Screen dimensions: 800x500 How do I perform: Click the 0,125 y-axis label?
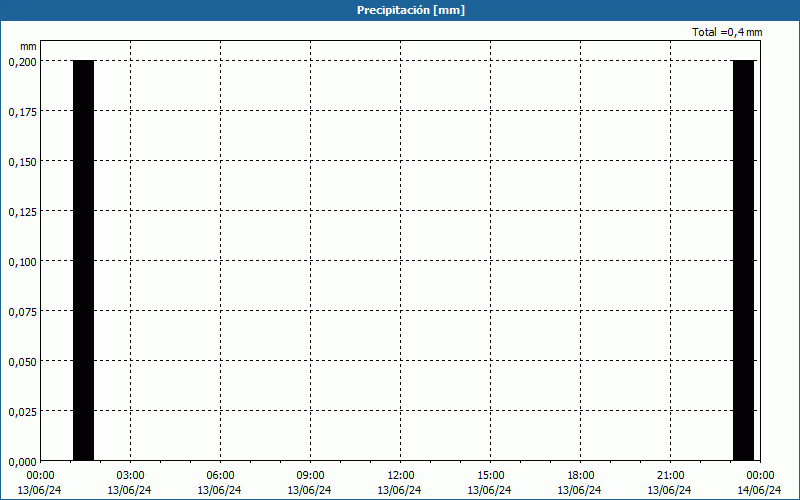coord(22,212)
